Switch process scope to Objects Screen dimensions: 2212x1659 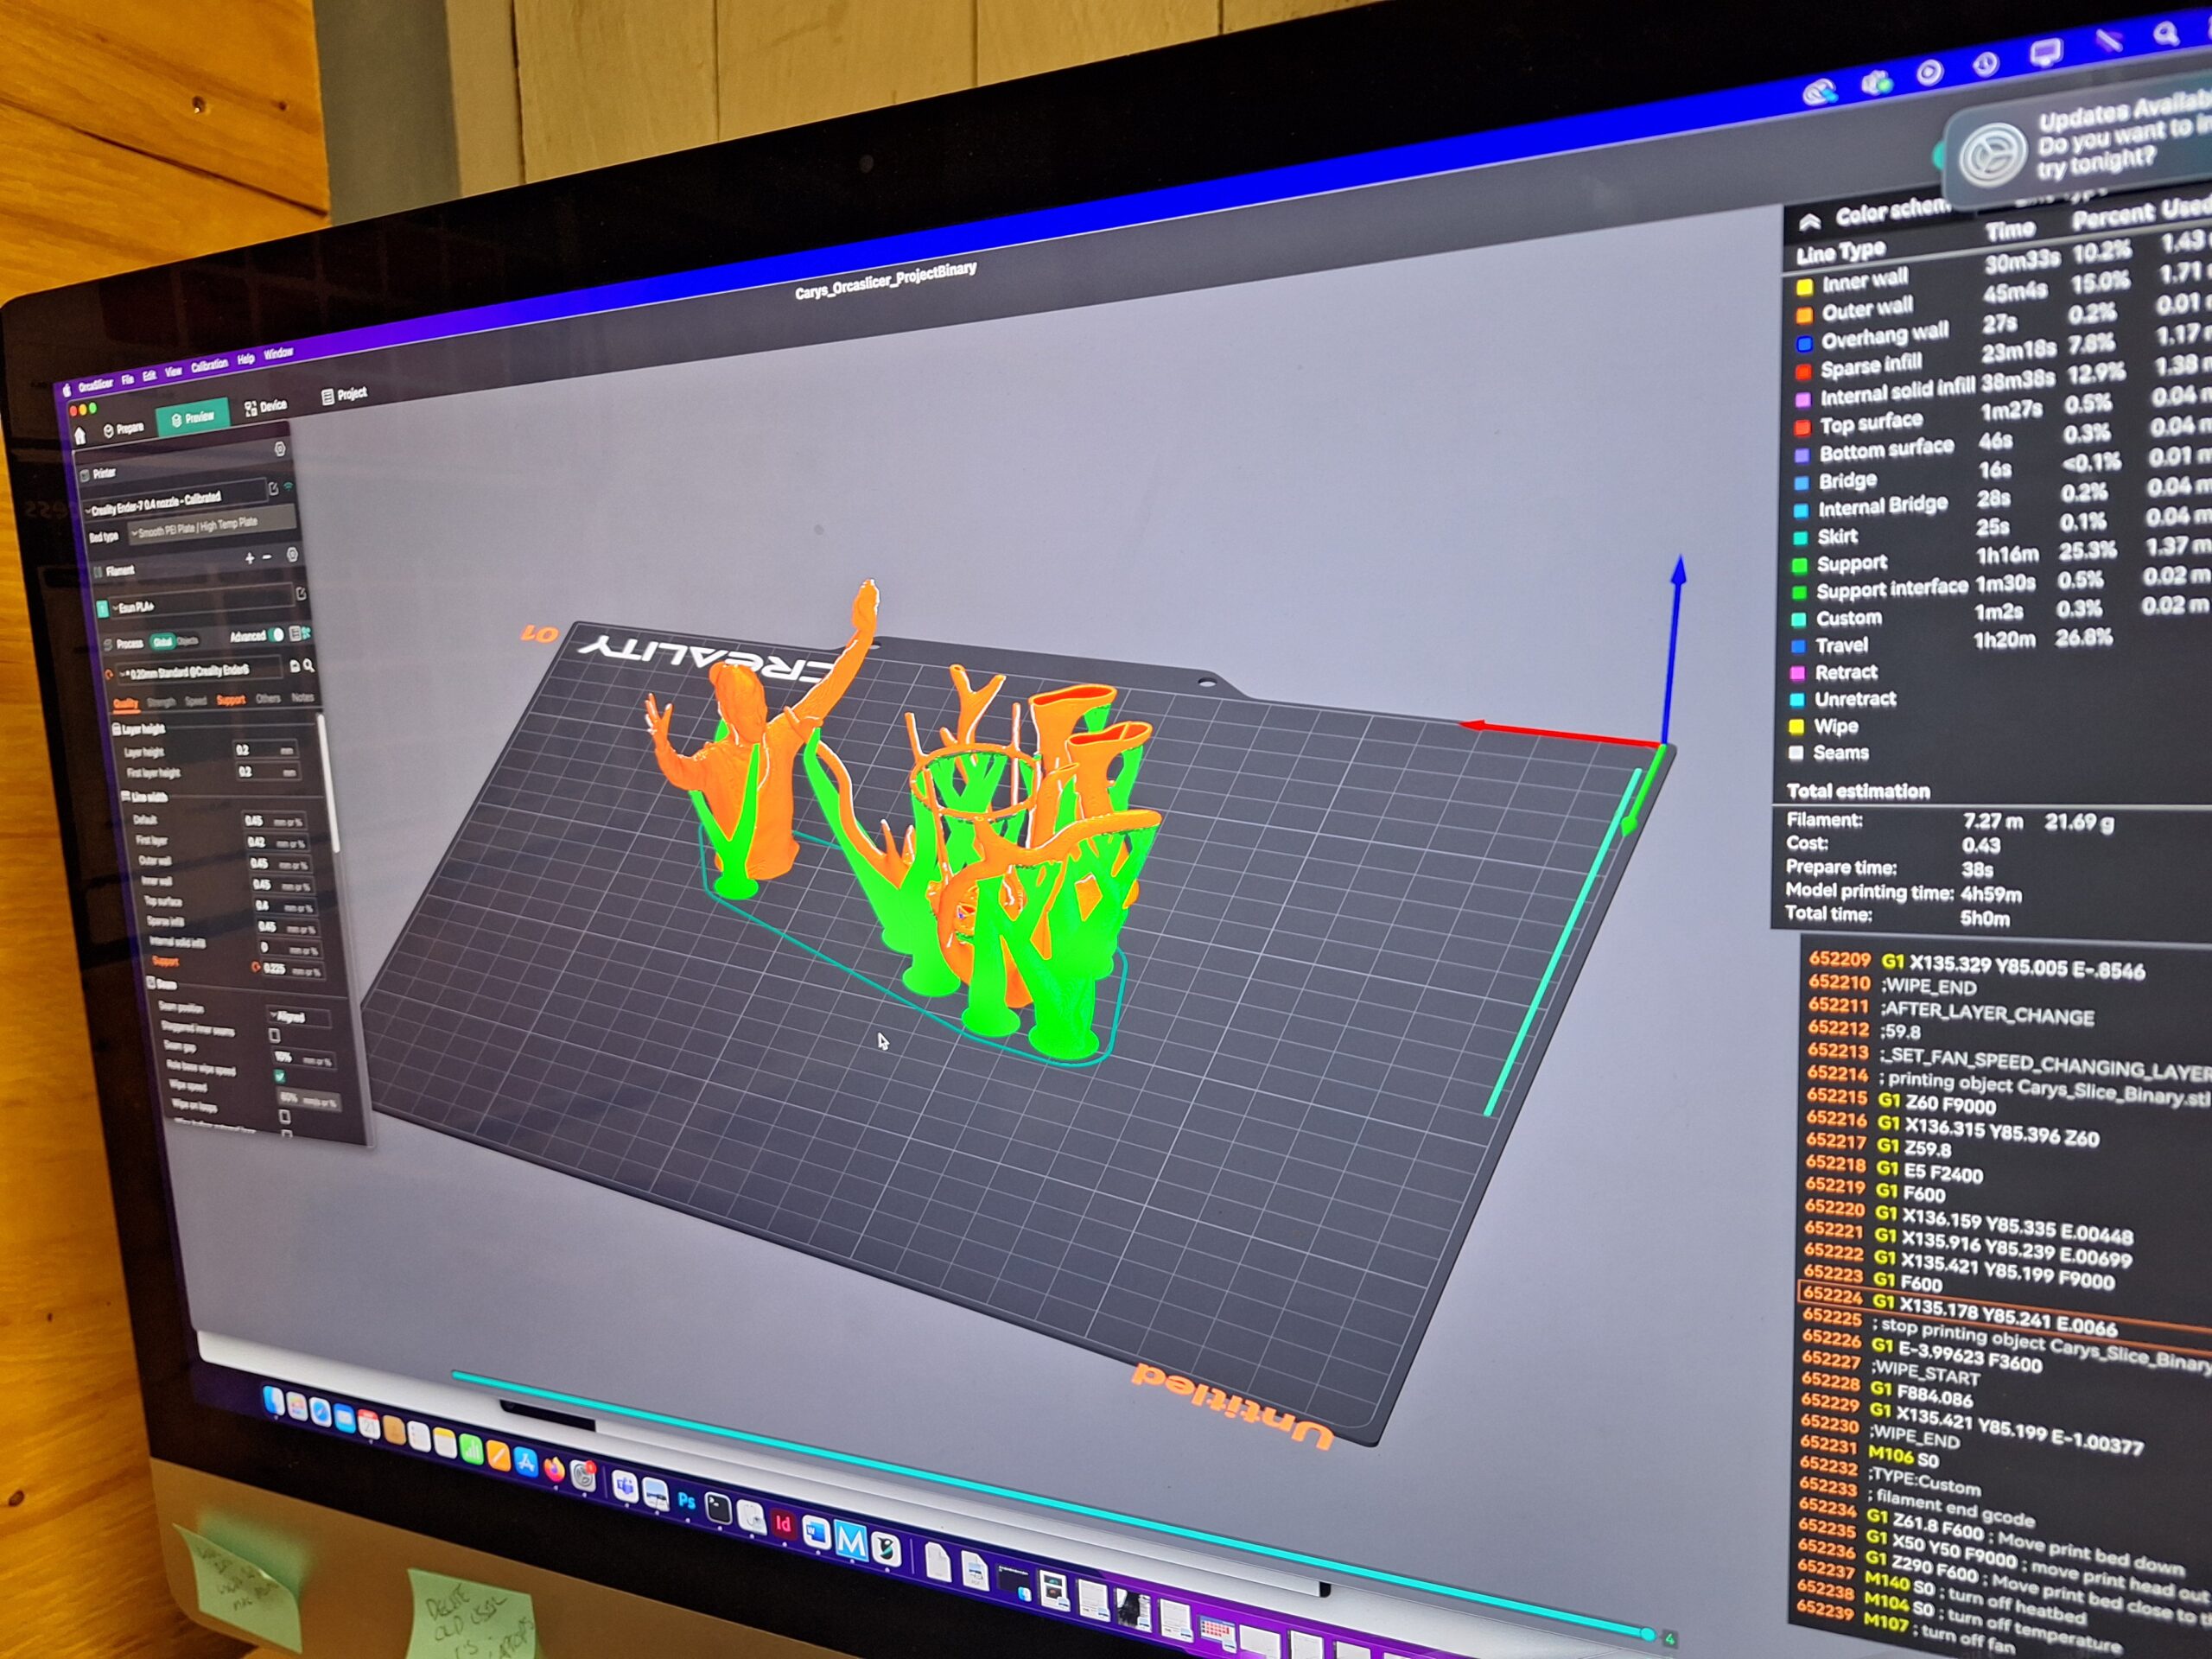click(188, 641)
